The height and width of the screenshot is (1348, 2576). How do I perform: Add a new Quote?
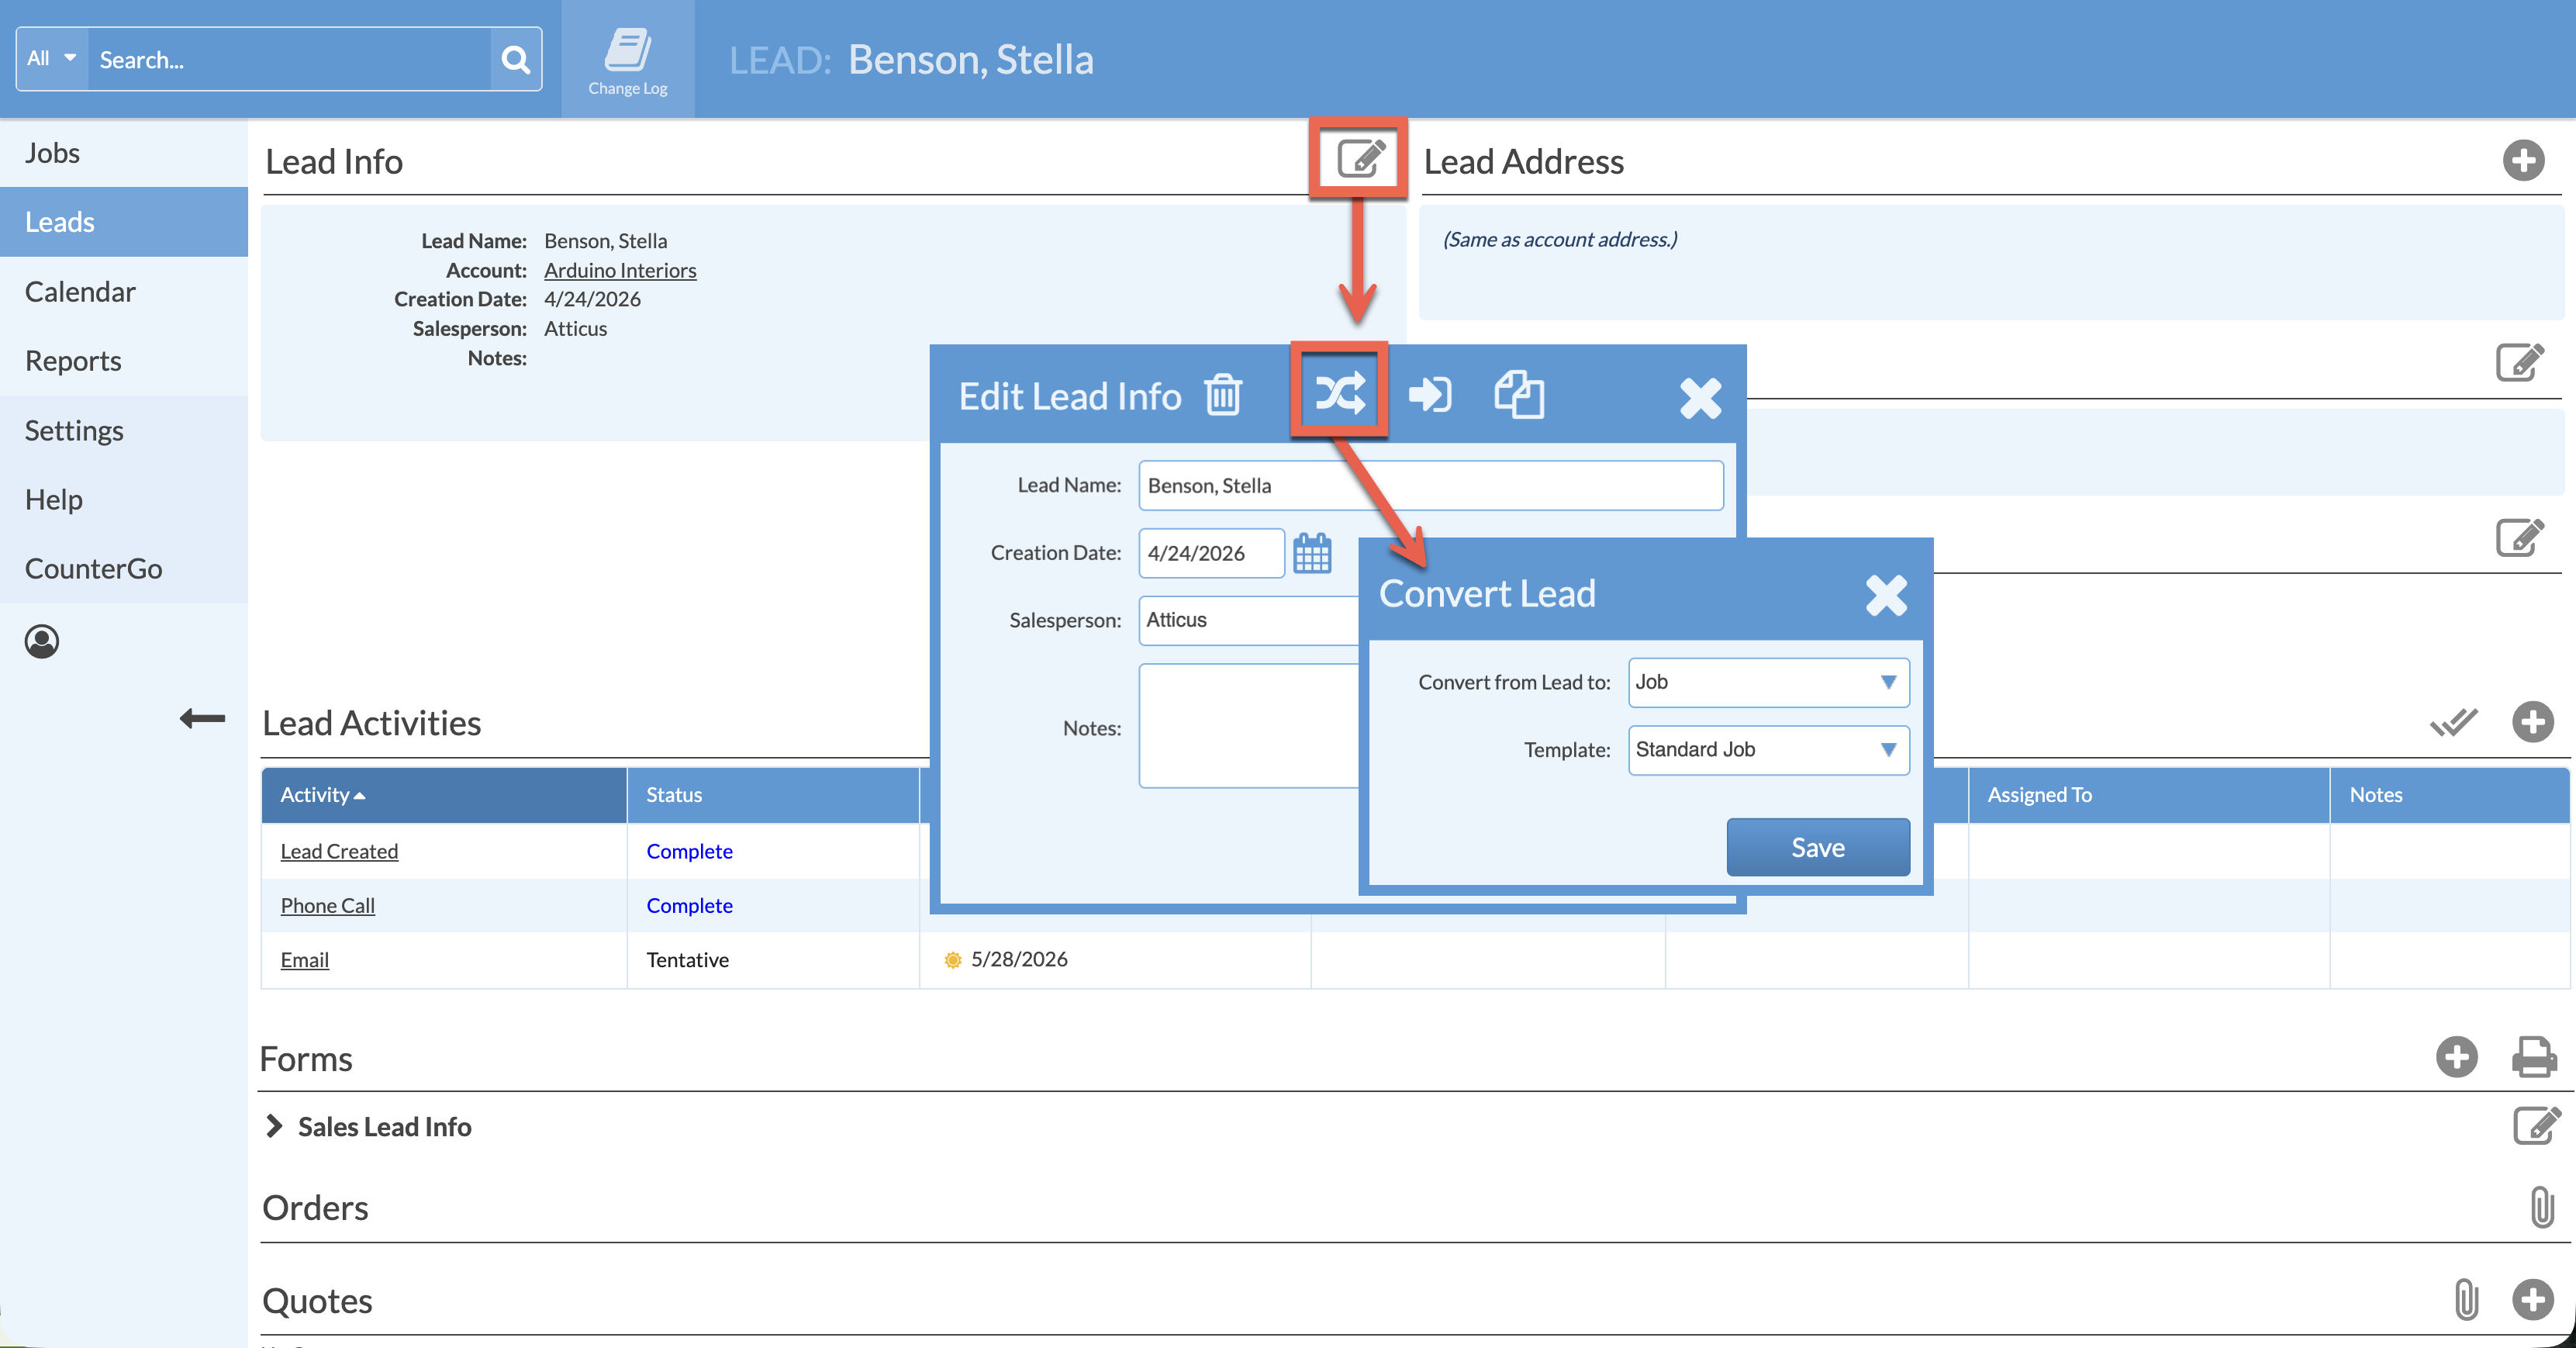pos(2533,1300)
